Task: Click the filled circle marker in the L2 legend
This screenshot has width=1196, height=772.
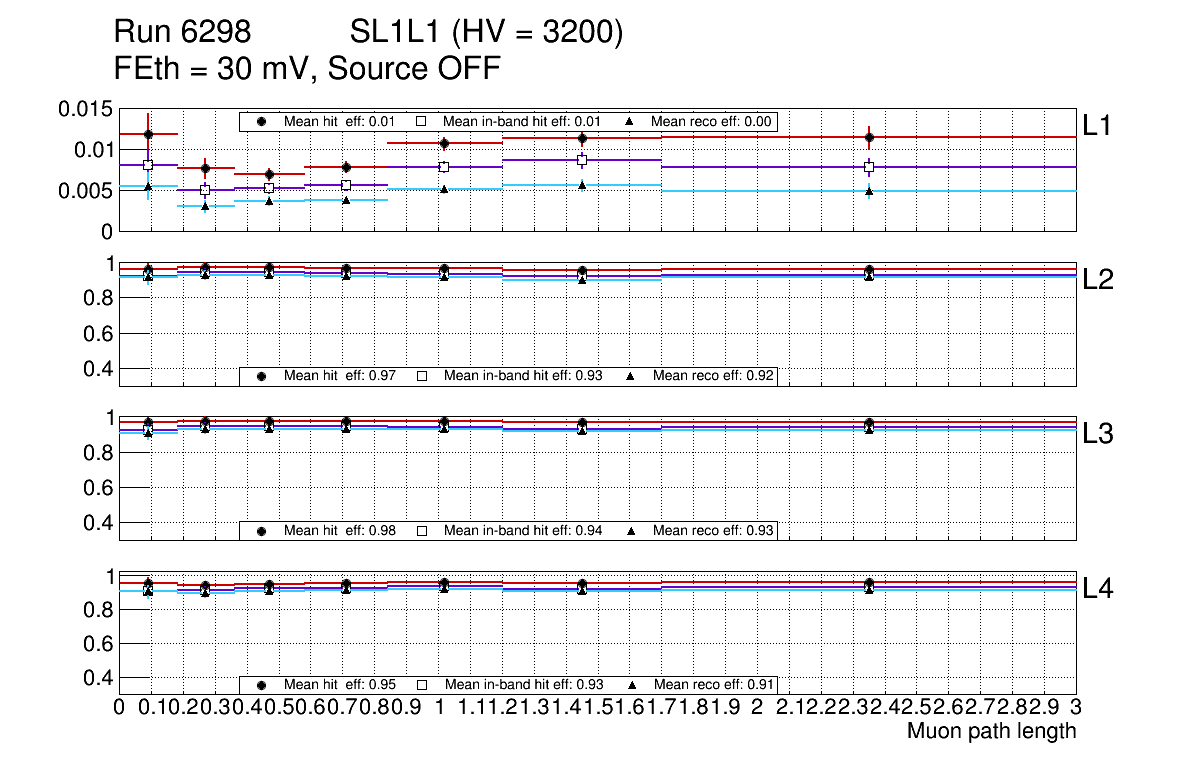Action: pos(262,376)
